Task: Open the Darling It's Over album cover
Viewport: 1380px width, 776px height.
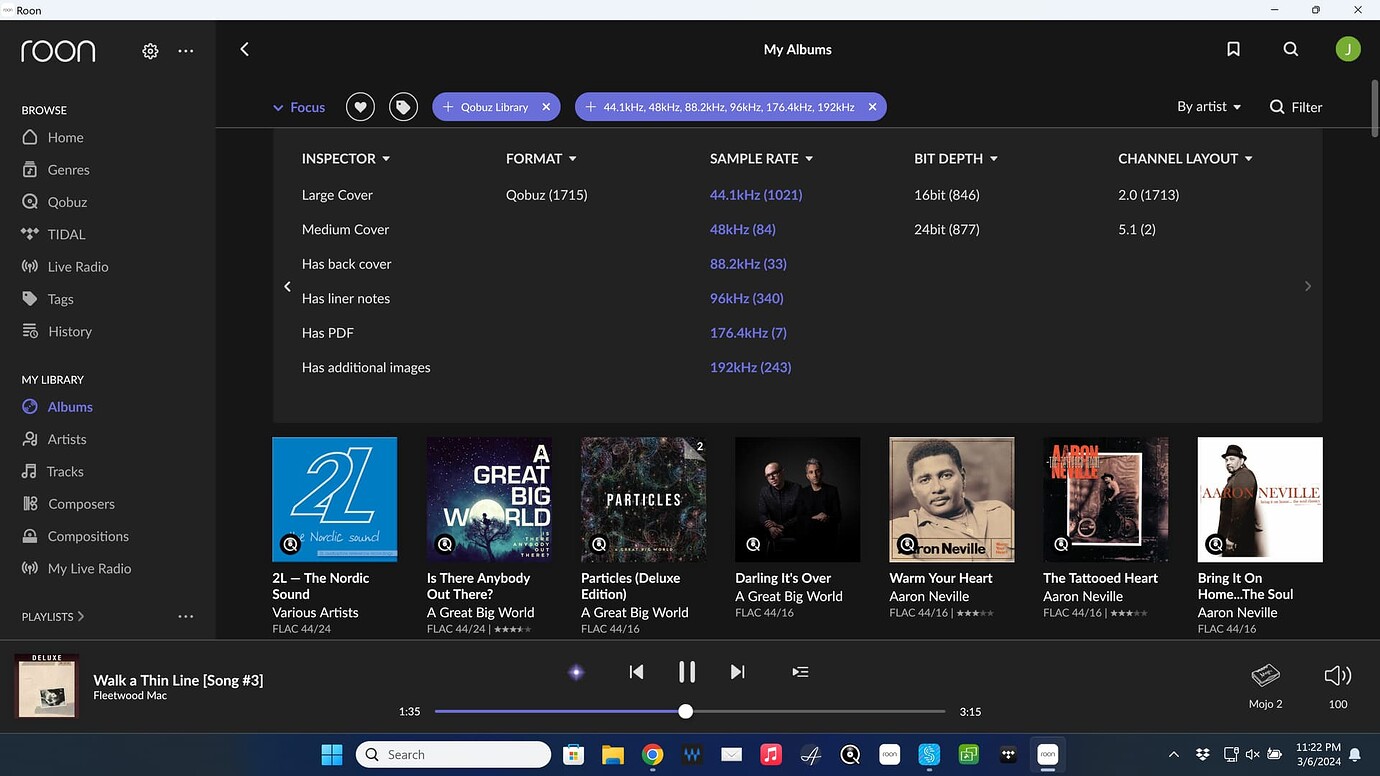Action: (x=797, y=498)
